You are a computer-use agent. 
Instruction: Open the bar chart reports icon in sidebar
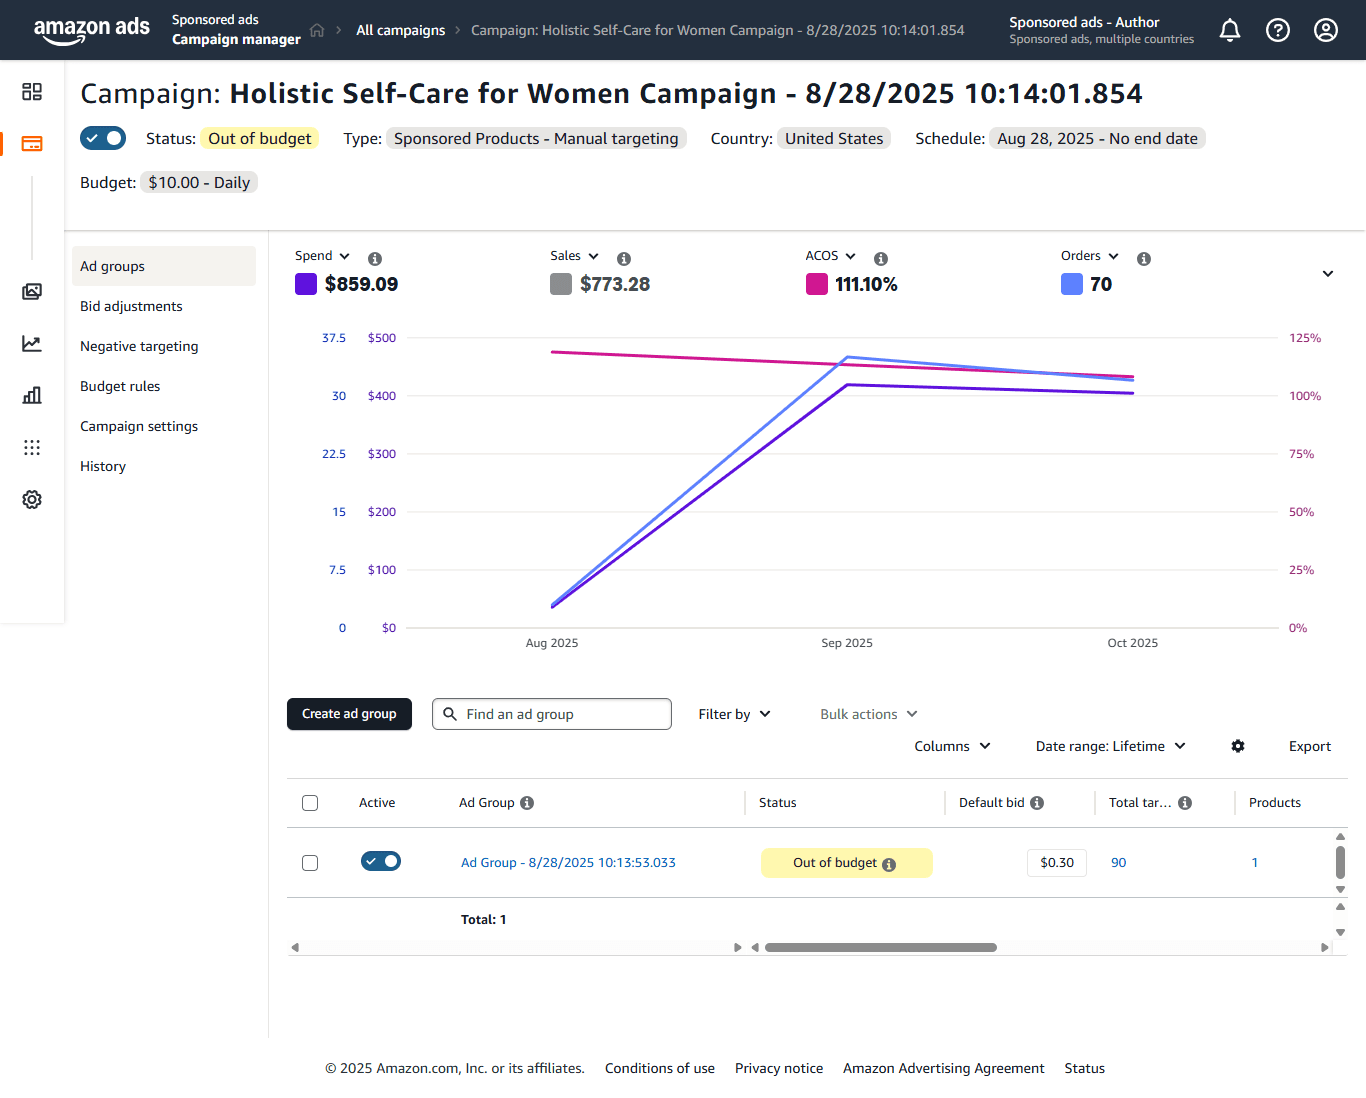point(32,395)
